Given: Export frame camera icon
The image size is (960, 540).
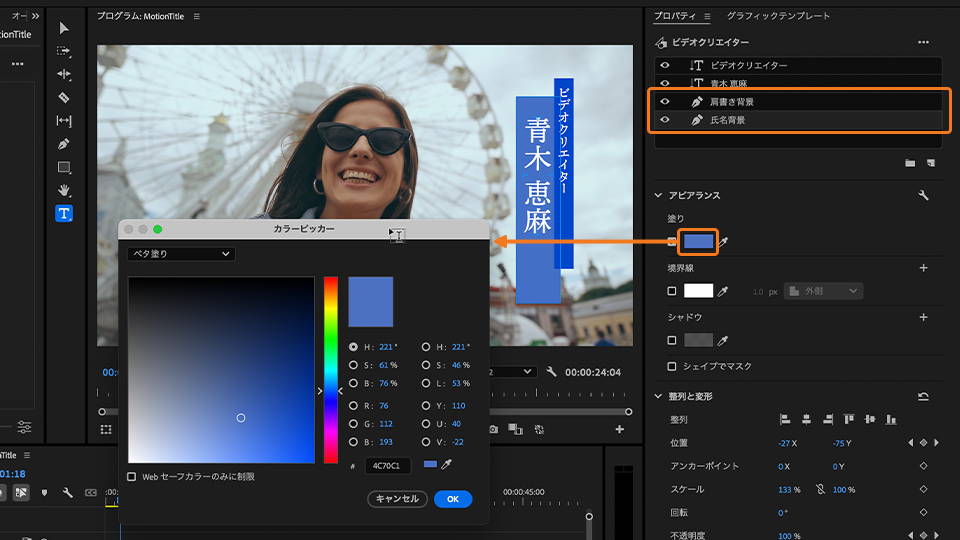Looking at the screenshot, I should click(x=493, y=430).
